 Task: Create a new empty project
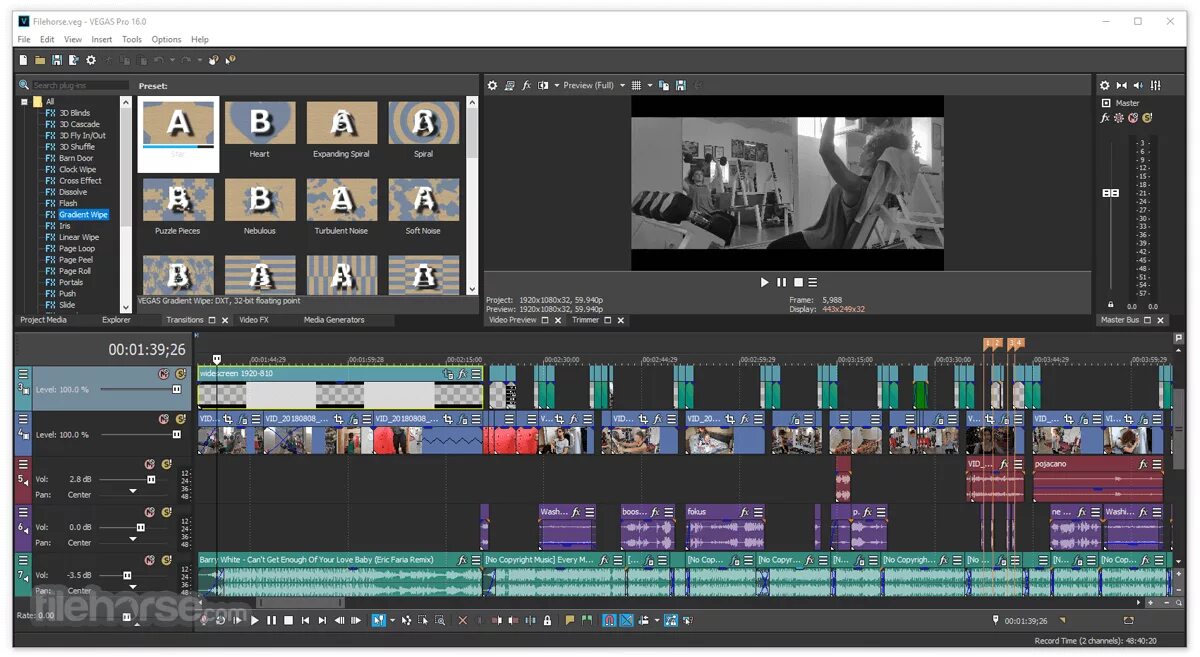[x=23, y=60]
